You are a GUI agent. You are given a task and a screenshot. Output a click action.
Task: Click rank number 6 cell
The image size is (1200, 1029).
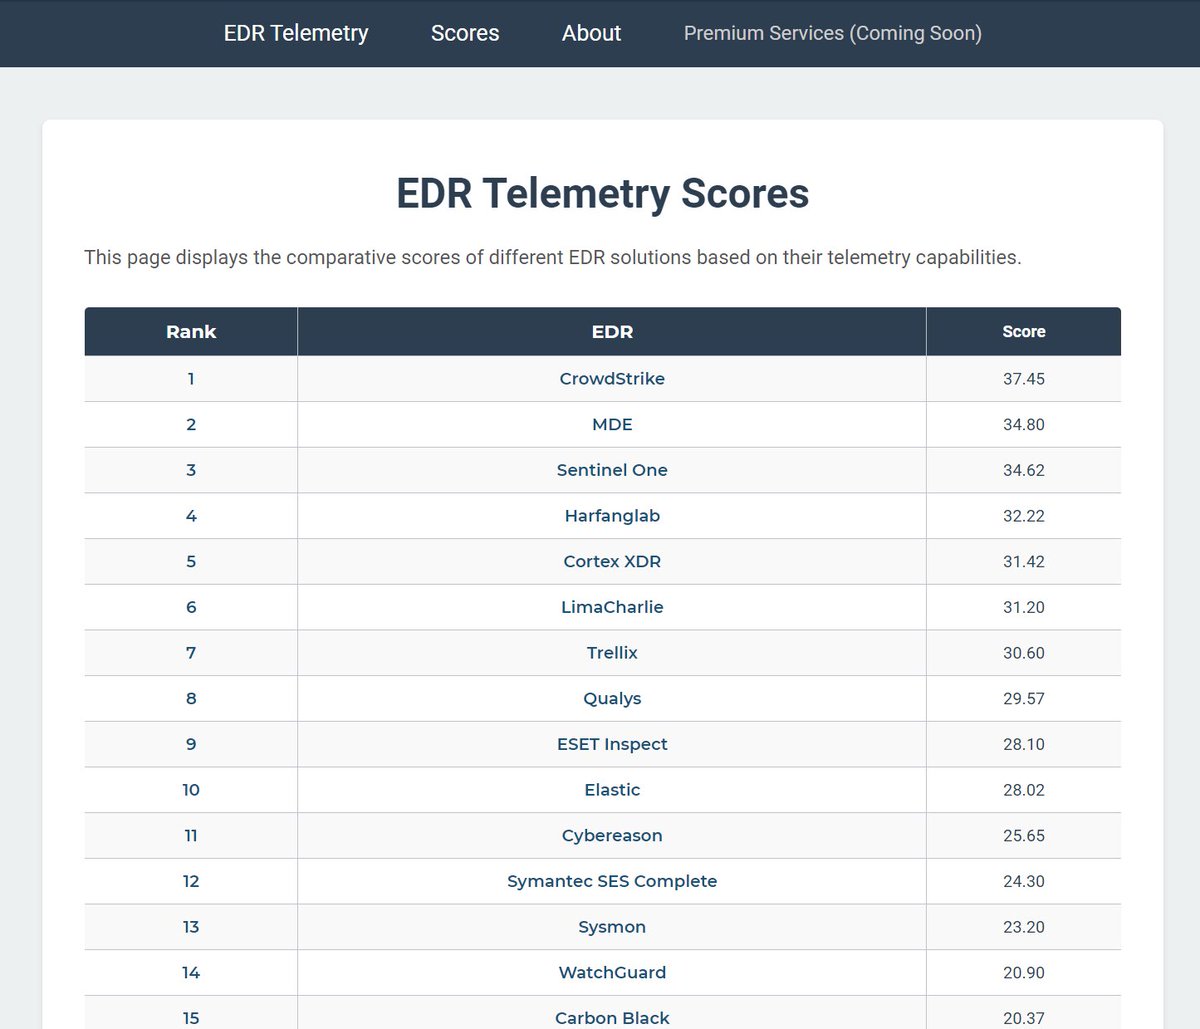[x=191, y=607]
